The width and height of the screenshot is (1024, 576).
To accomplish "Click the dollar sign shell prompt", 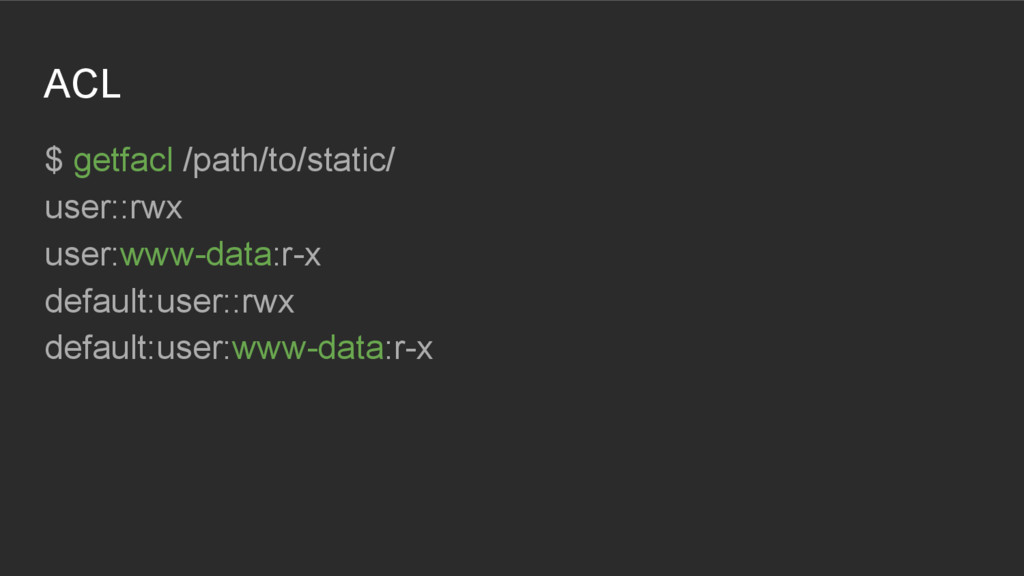I will (x=54, y=160).
